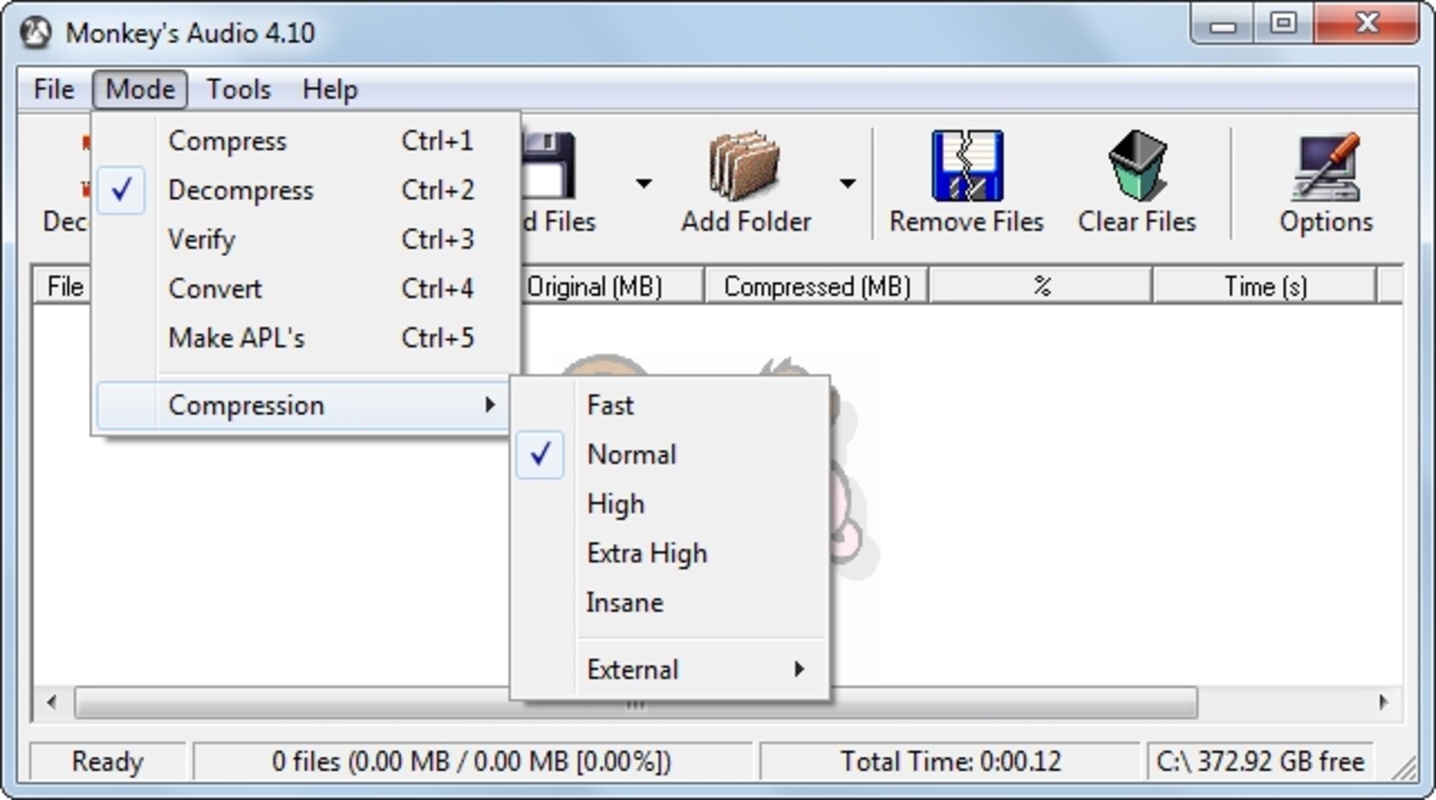Click the Clear Files trash bin icon
The width and height of the screenshot is (1436, 800).
1138,165
